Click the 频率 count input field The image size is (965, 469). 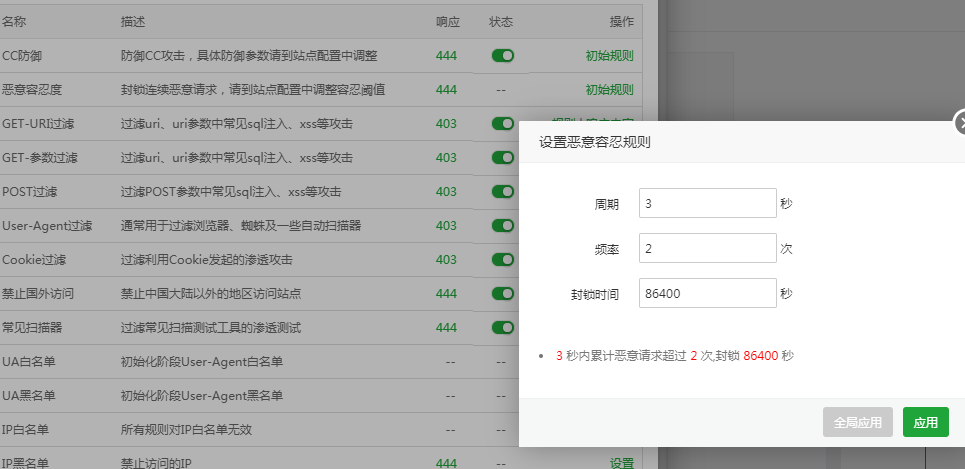[708, 248]
